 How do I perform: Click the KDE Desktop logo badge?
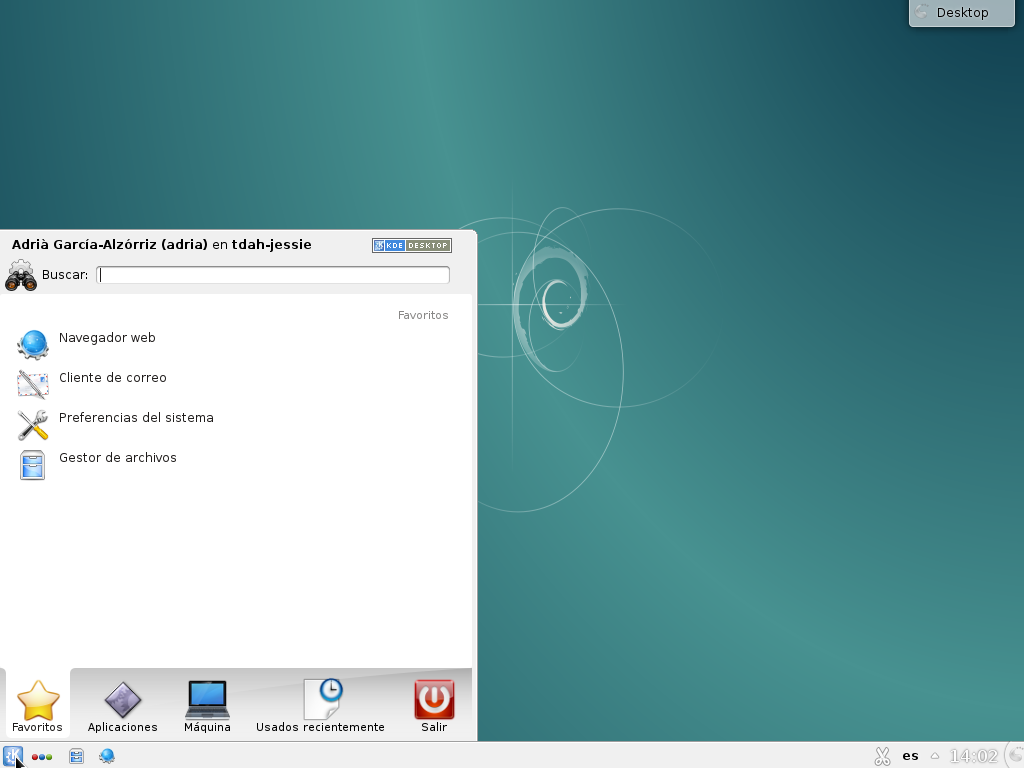coord(412,246)
